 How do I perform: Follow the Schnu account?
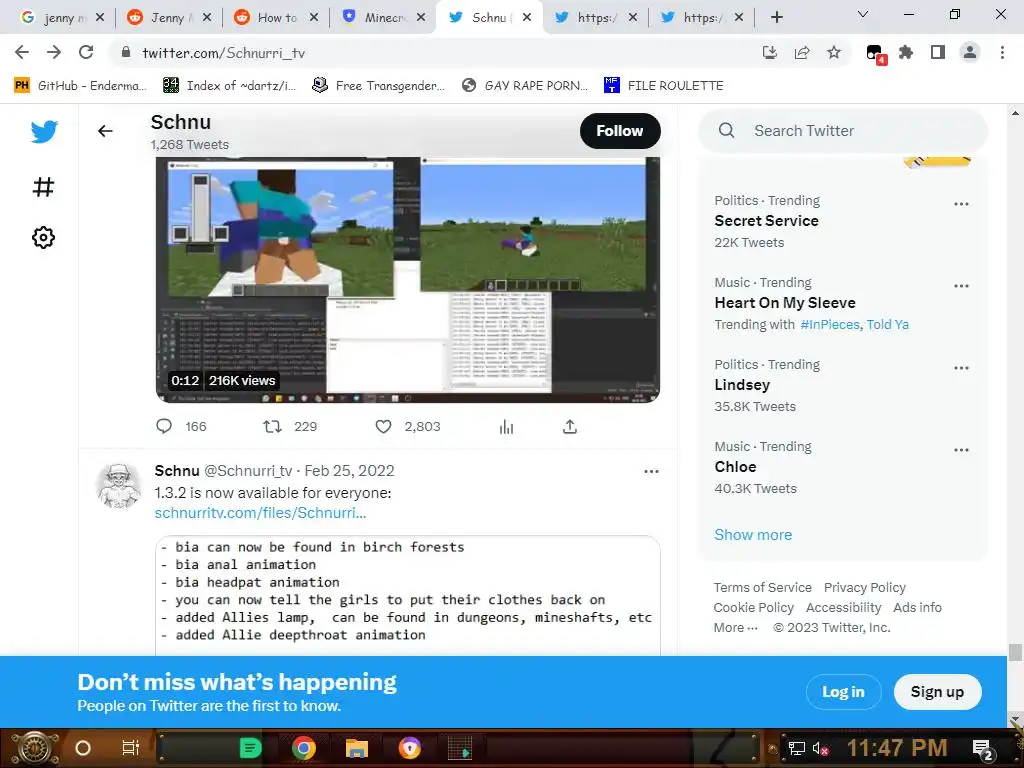pyautogui.click(x=620, y=131)
